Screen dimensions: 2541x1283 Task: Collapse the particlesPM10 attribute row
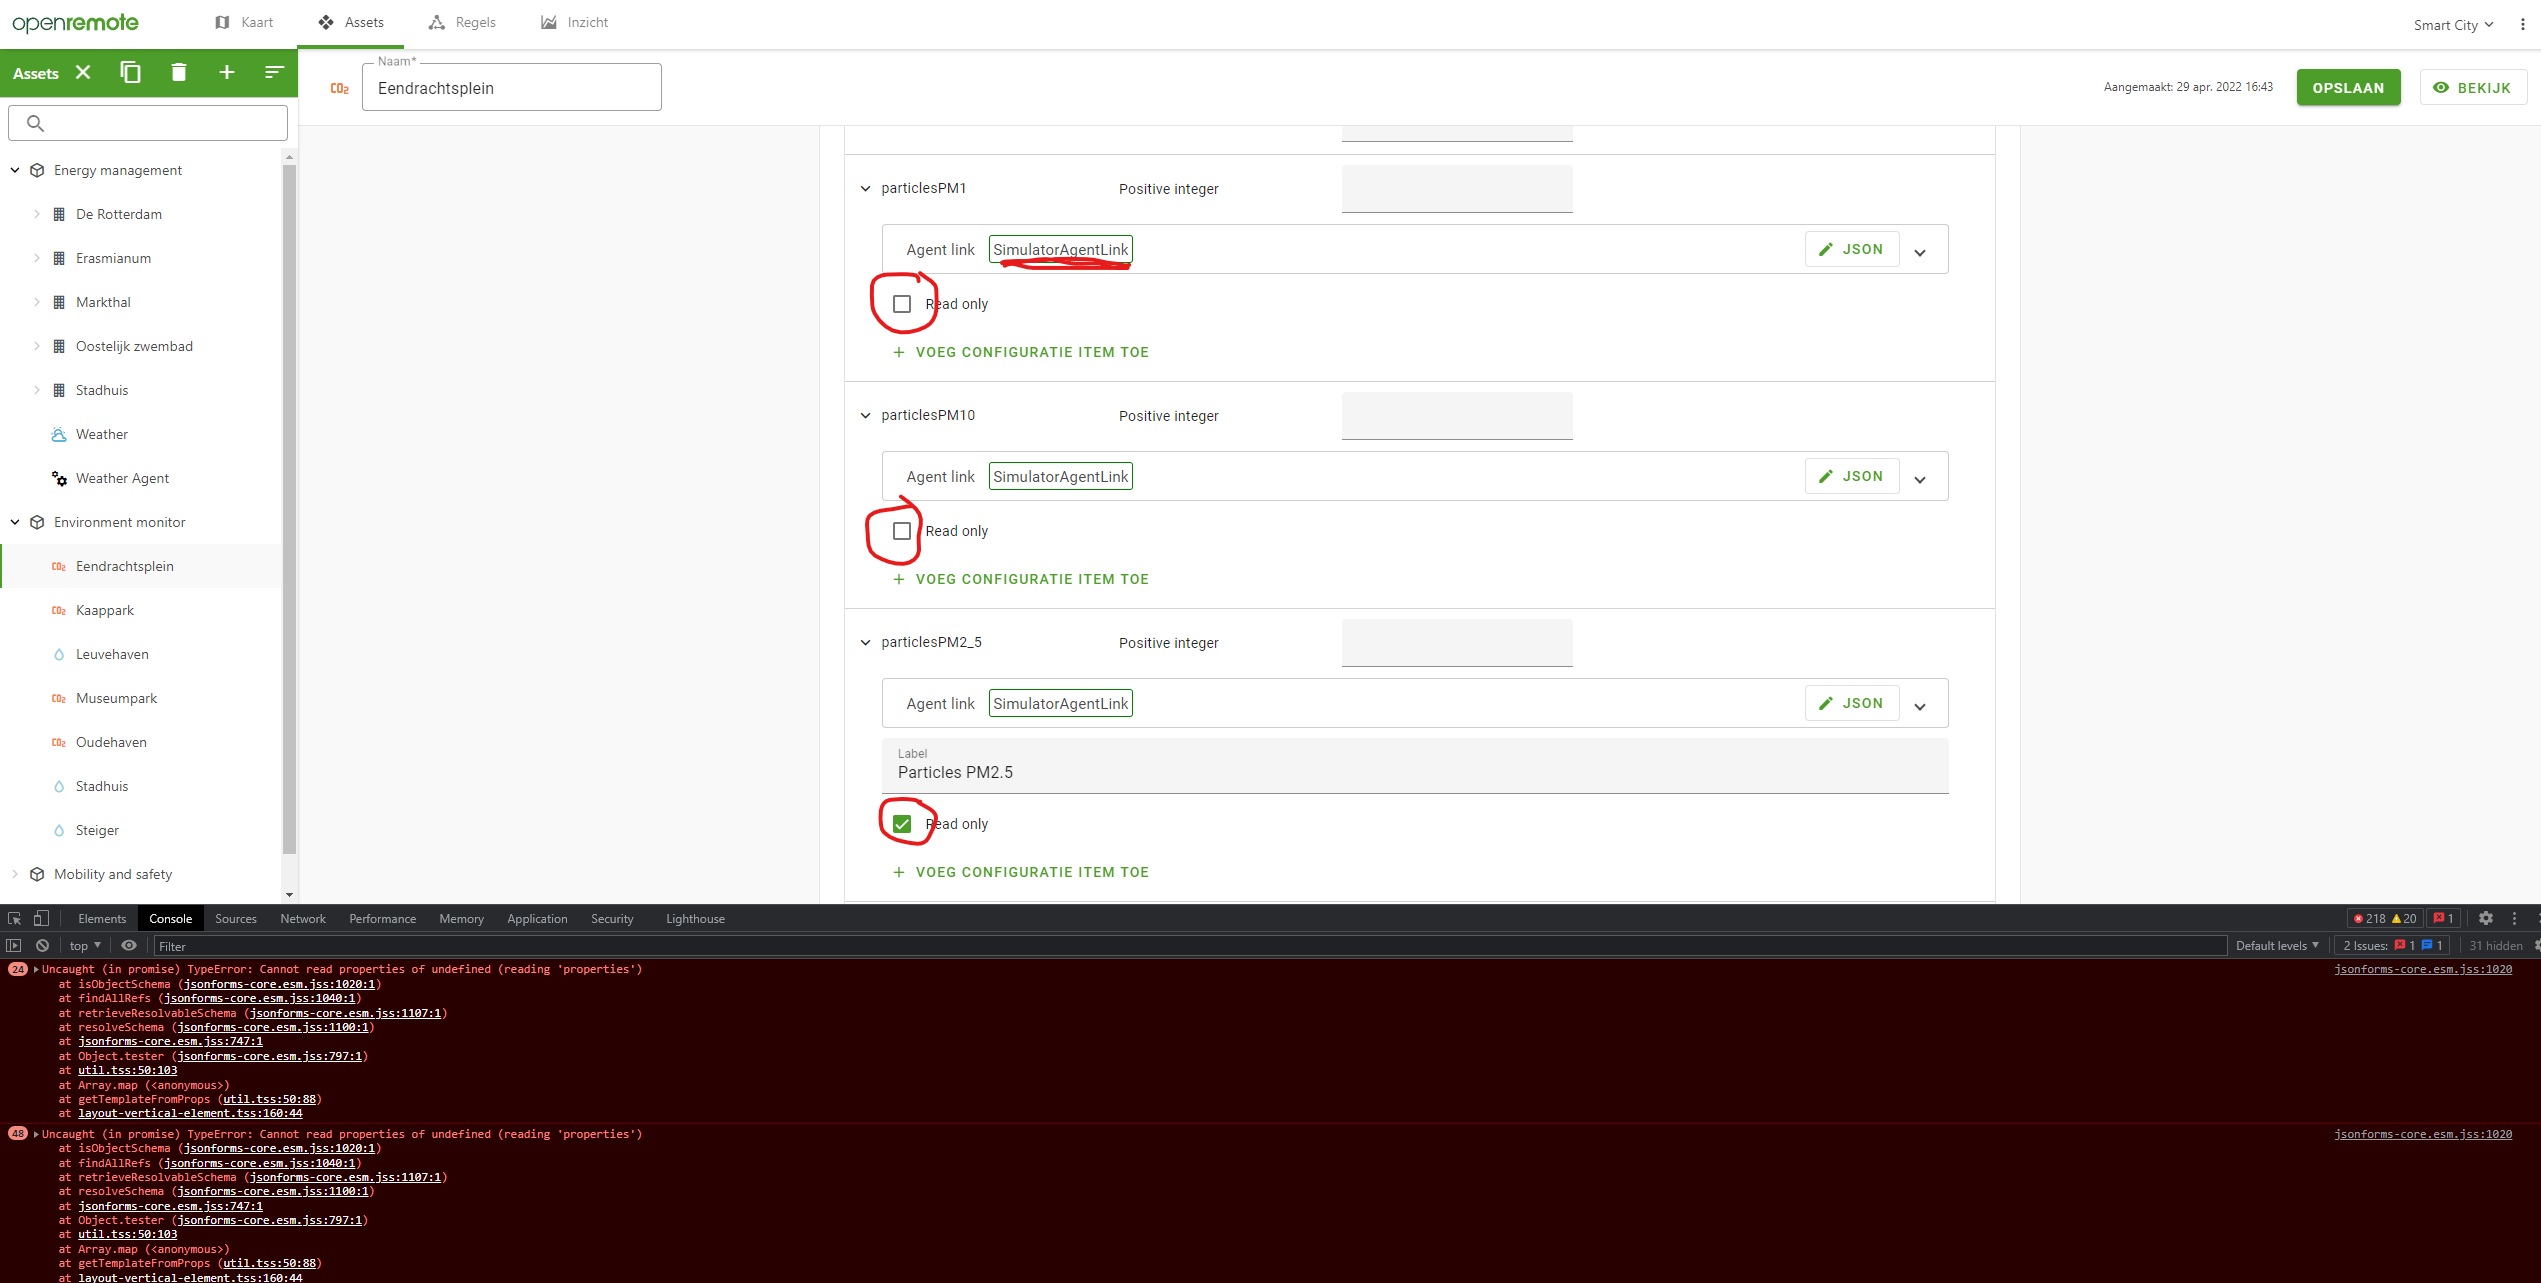(865, 416)
